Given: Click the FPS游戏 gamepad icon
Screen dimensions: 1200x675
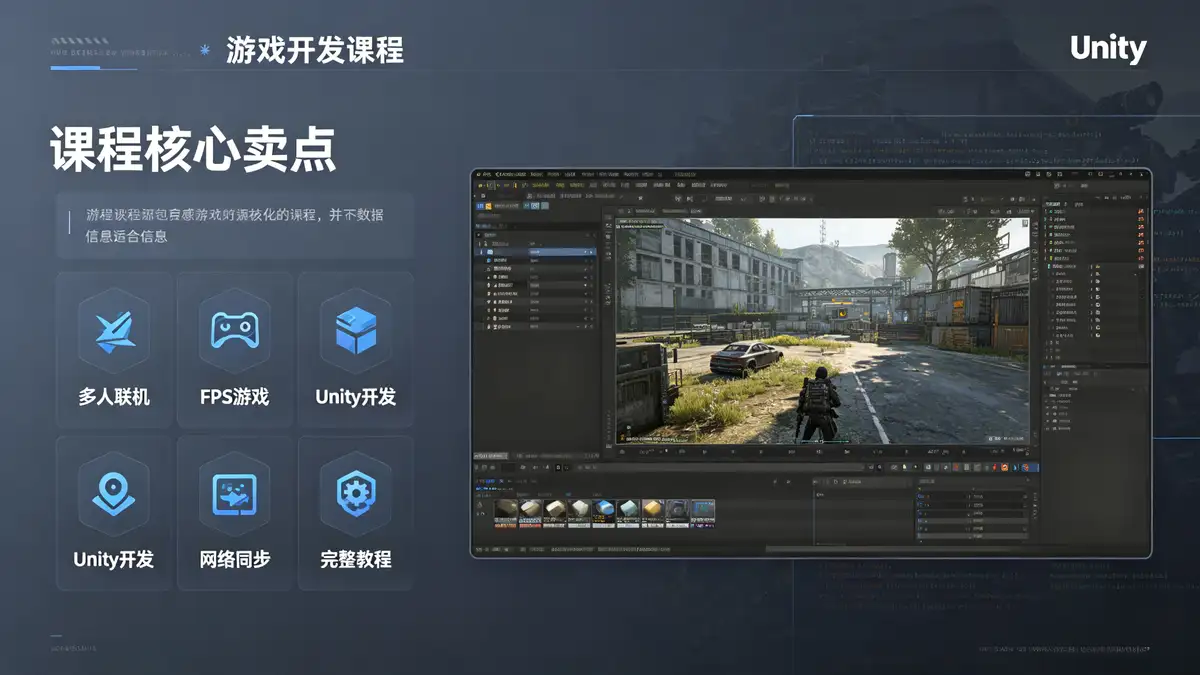Looking at the screenshot, I should click(235, 330).
